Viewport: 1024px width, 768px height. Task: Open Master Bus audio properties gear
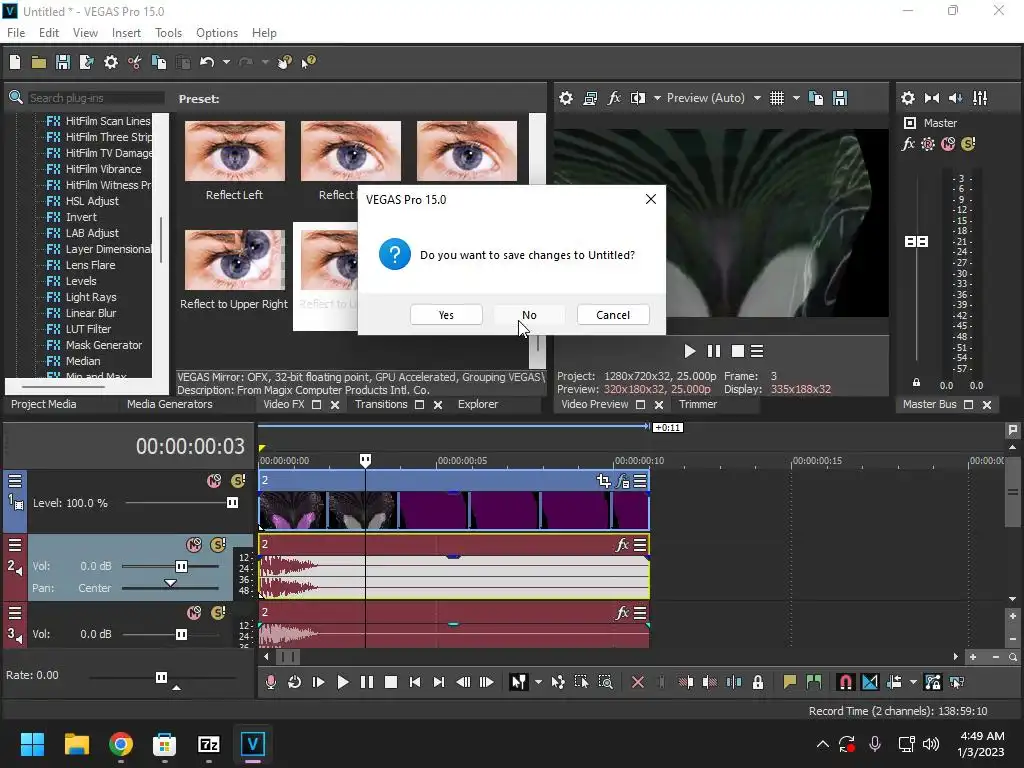tap(908, 98)
